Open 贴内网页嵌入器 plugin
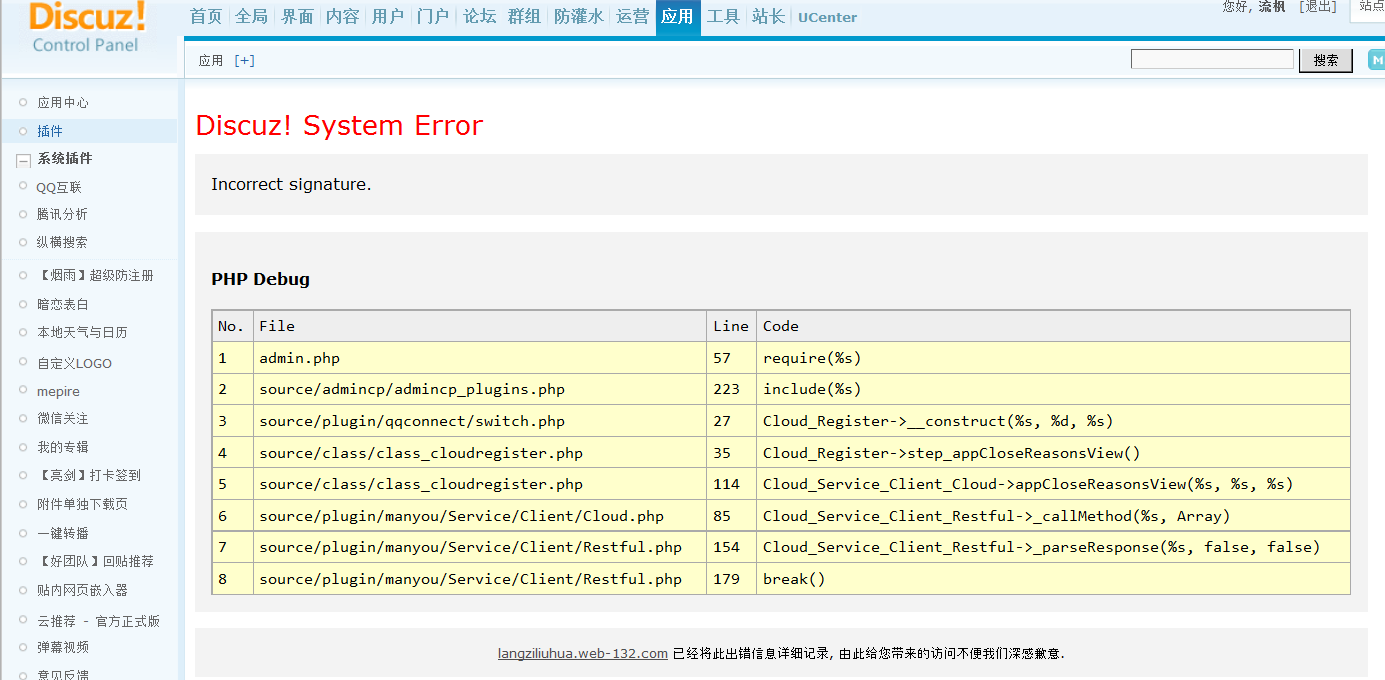 (82, 590)
